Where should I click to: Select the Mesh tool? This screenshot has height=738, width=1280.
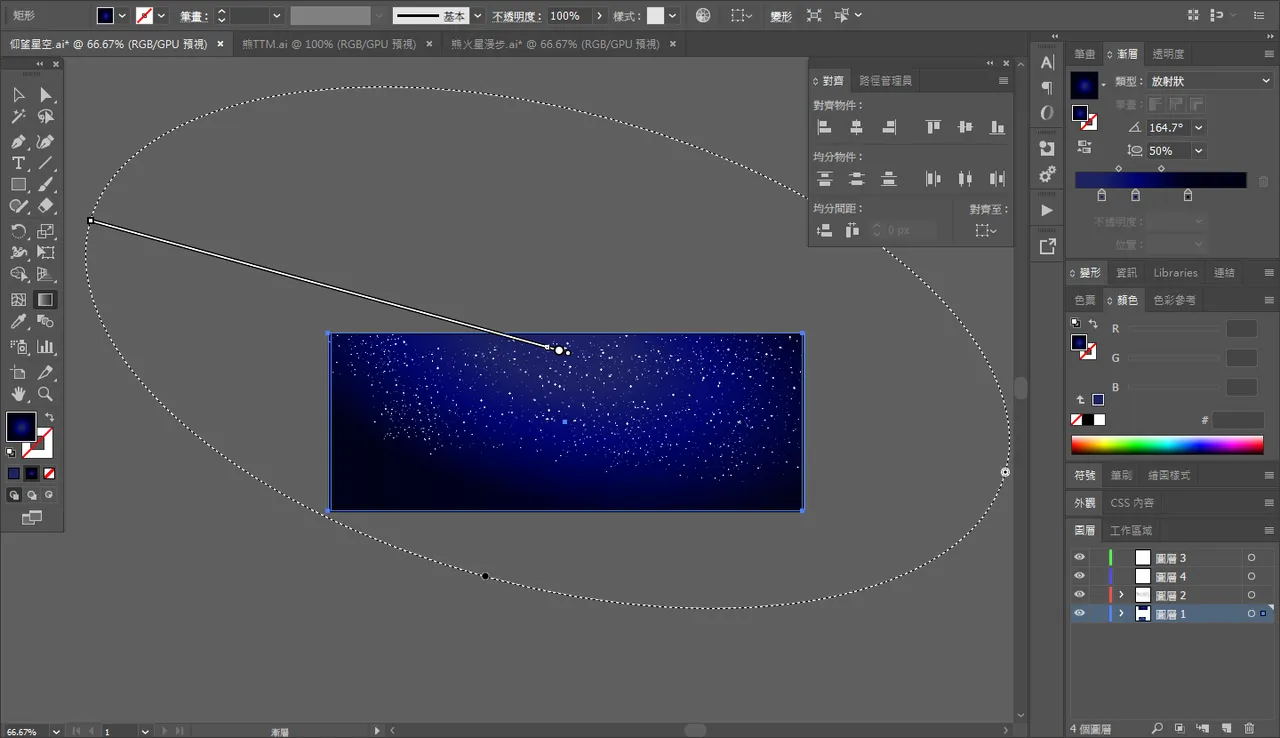tap(19, 300)
